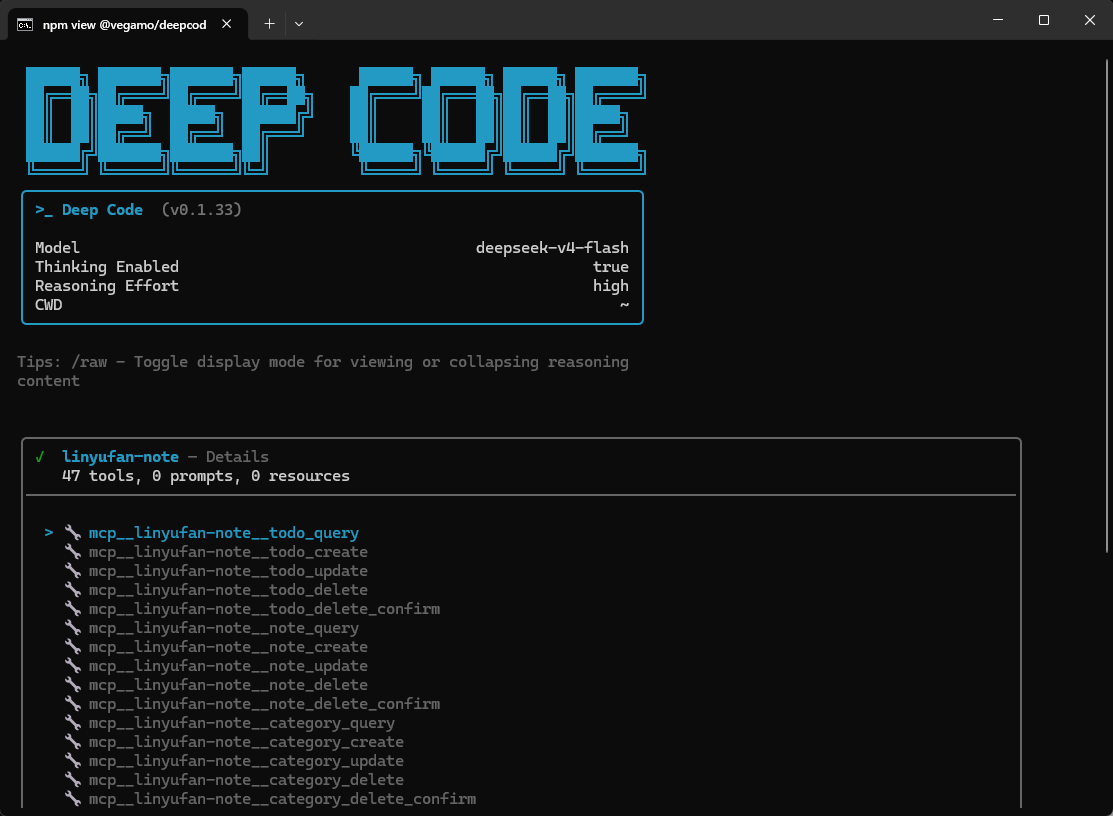
Task: Click the Model label
Action: click(x=57, y=248)
